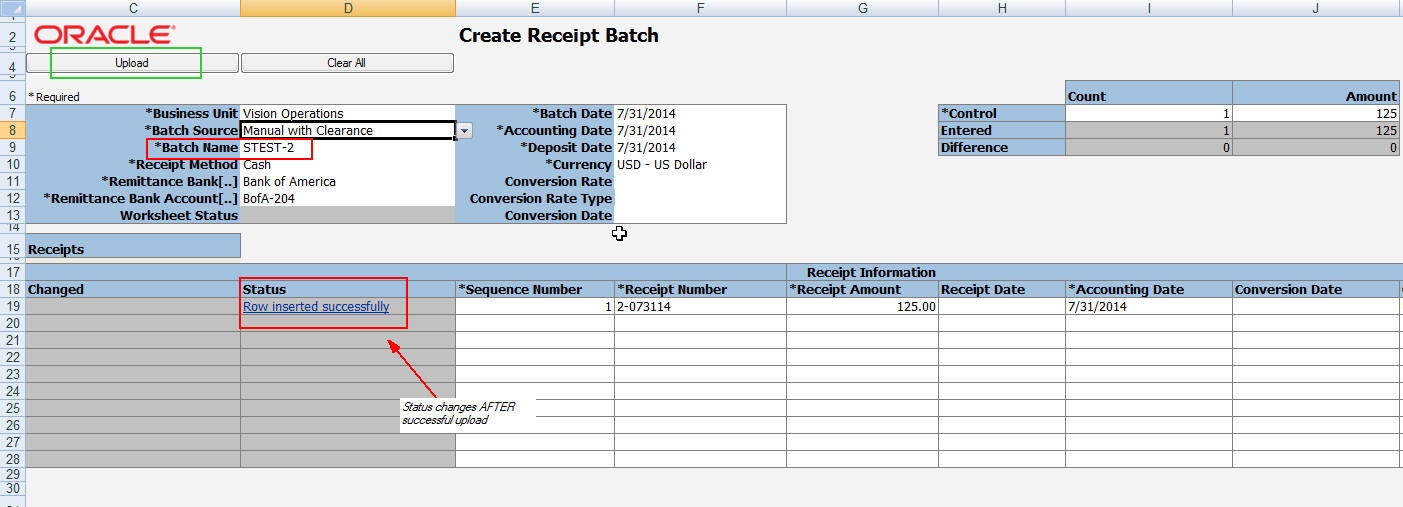Viewport: 1403px width, 507px height.
Task: Select the Currency field USD - US Dollar
Action: 699,165
